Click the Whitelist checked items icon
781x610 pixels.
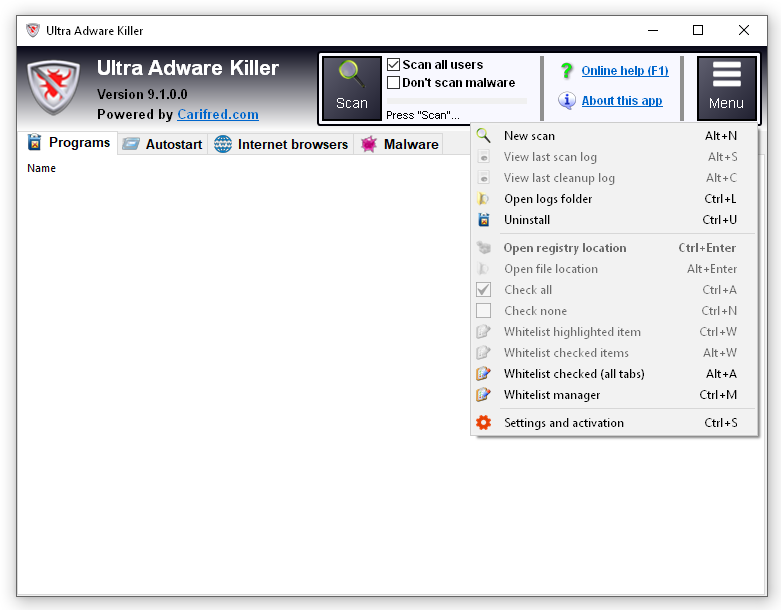pos(483,353)
